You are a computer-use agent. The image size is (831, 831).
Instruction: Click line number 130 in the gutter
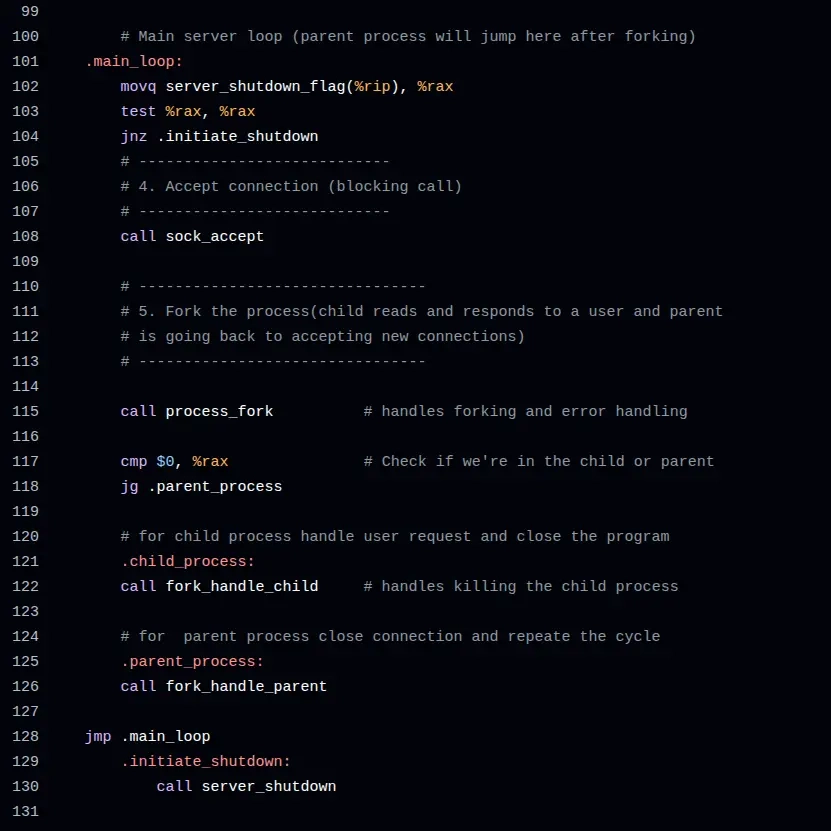[x=25, y=786]
